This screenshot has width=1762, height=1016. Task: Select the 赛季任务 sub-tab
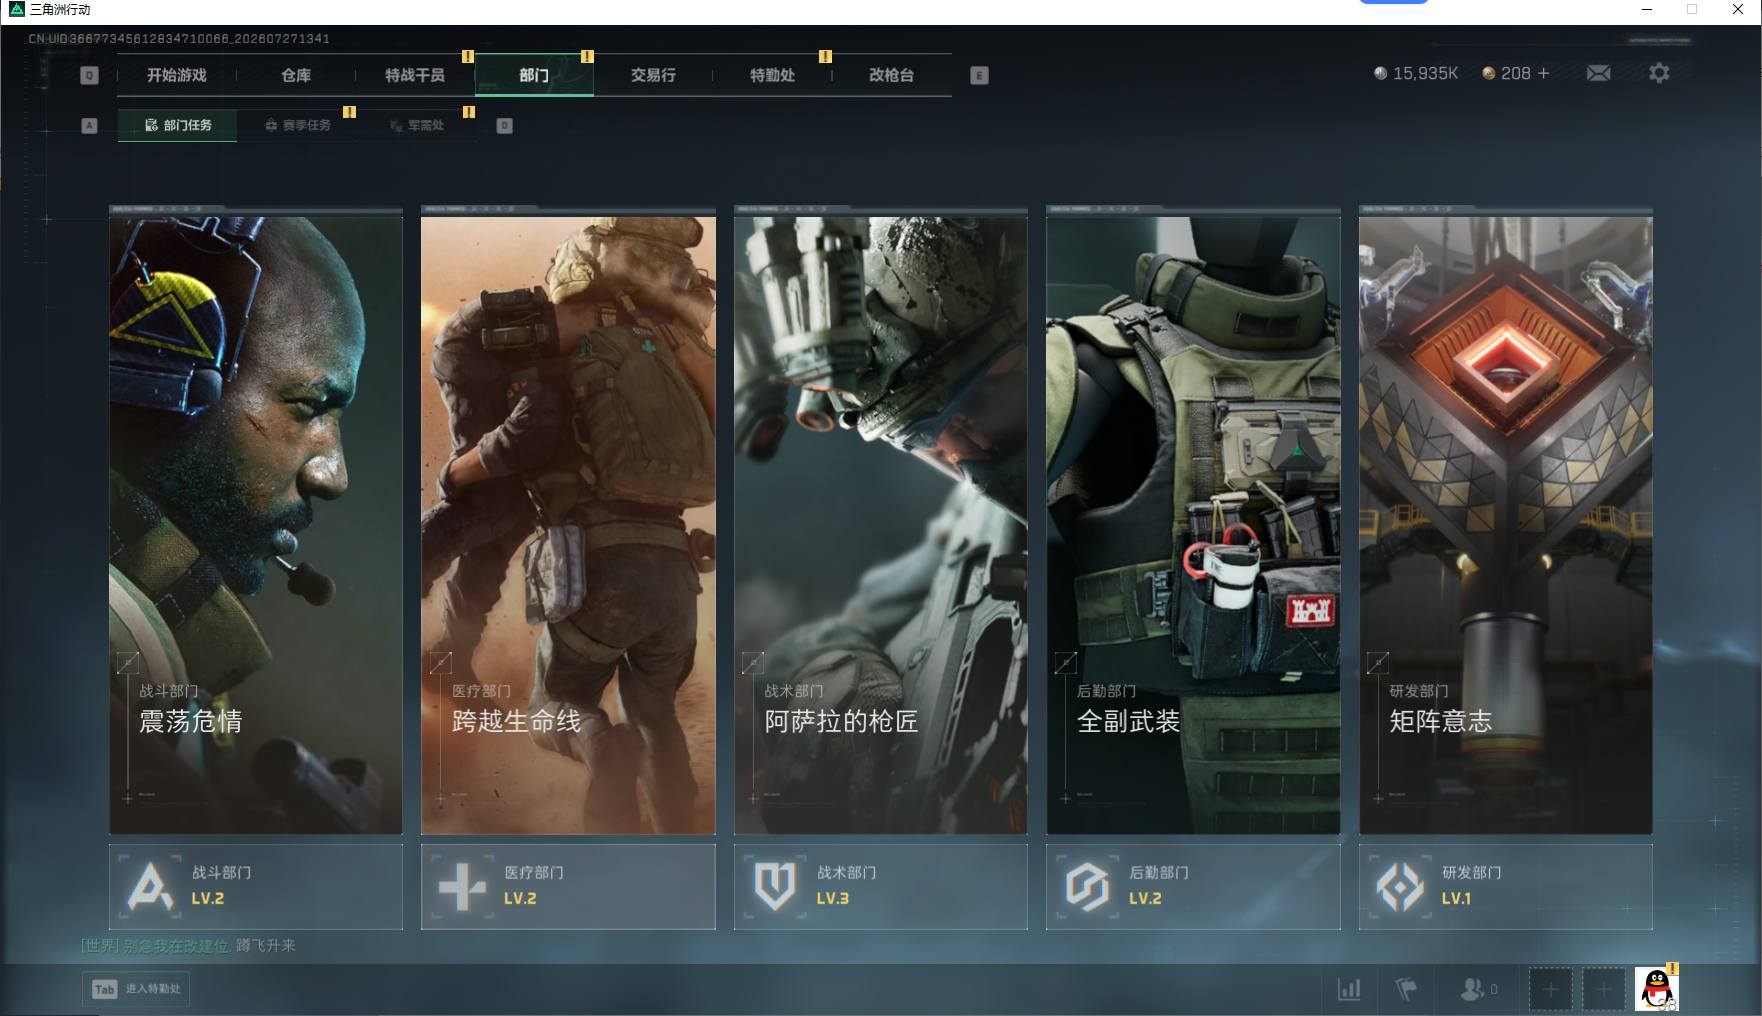click(x=298, y=125)
